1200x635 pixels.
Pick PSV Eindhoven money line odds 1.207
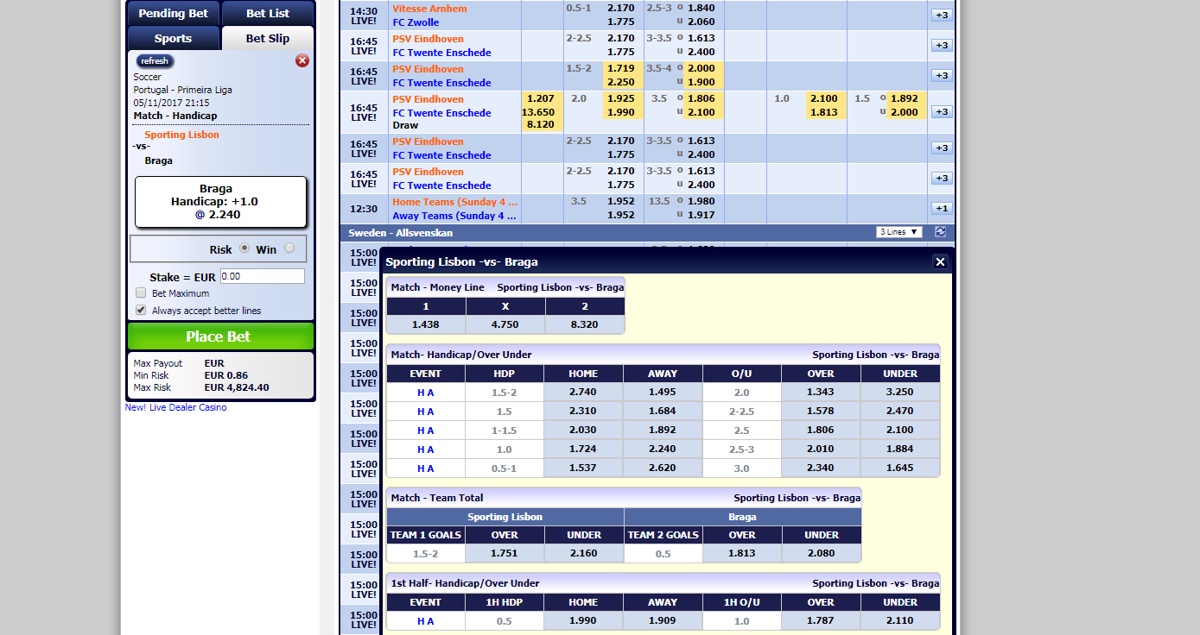click(540, 99)
